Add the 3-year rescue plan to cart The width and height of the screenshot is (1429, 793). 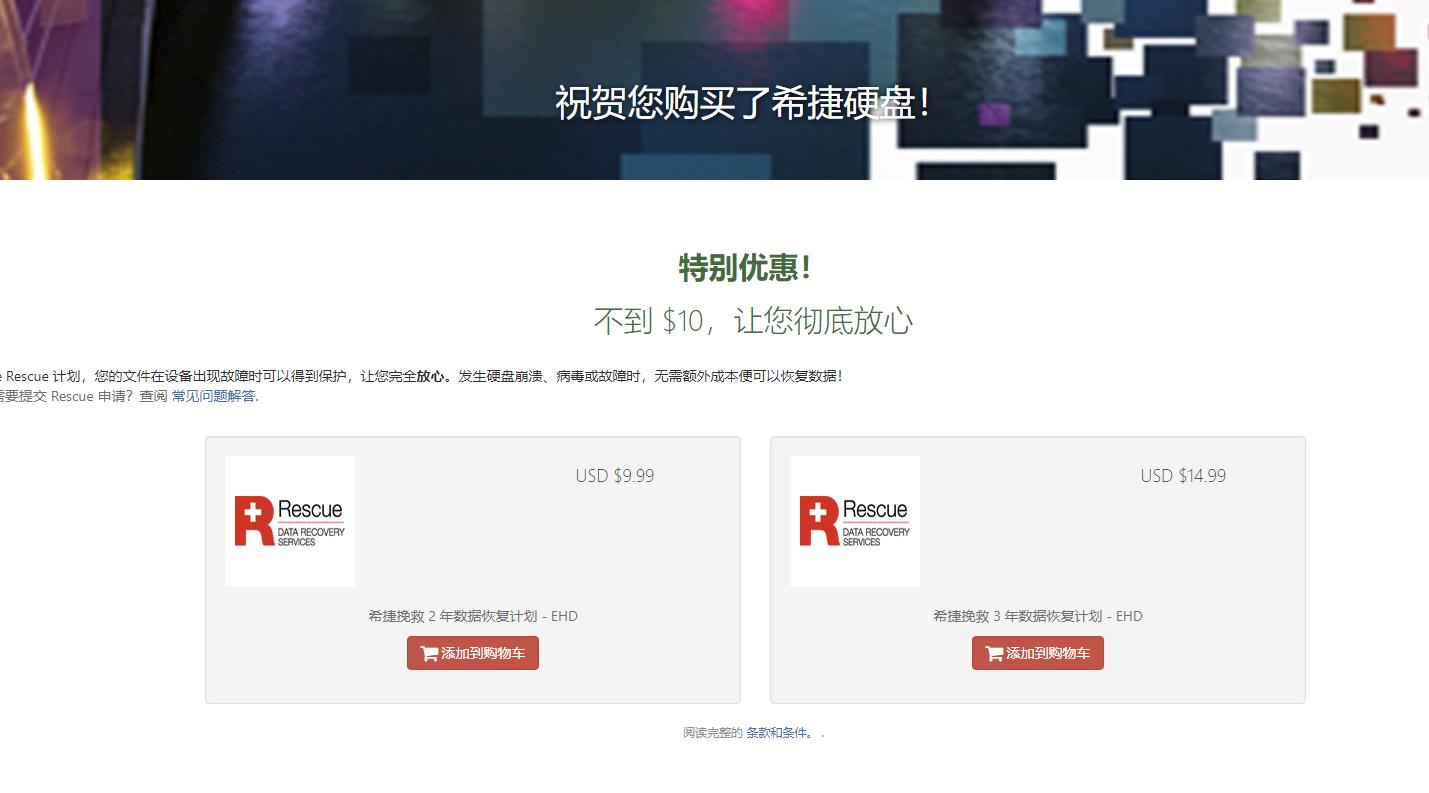tap(1037, 653)
